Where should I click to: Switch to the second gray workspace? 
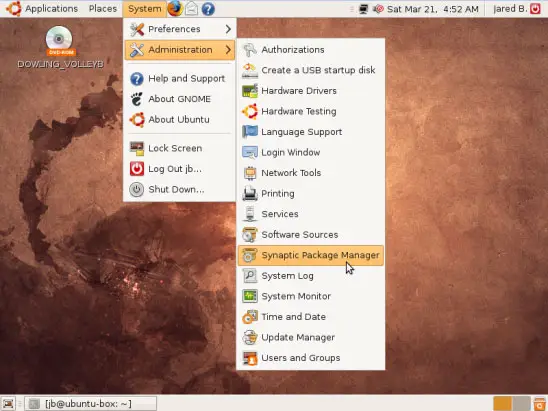pyautogui.click(x=521, y=404)
